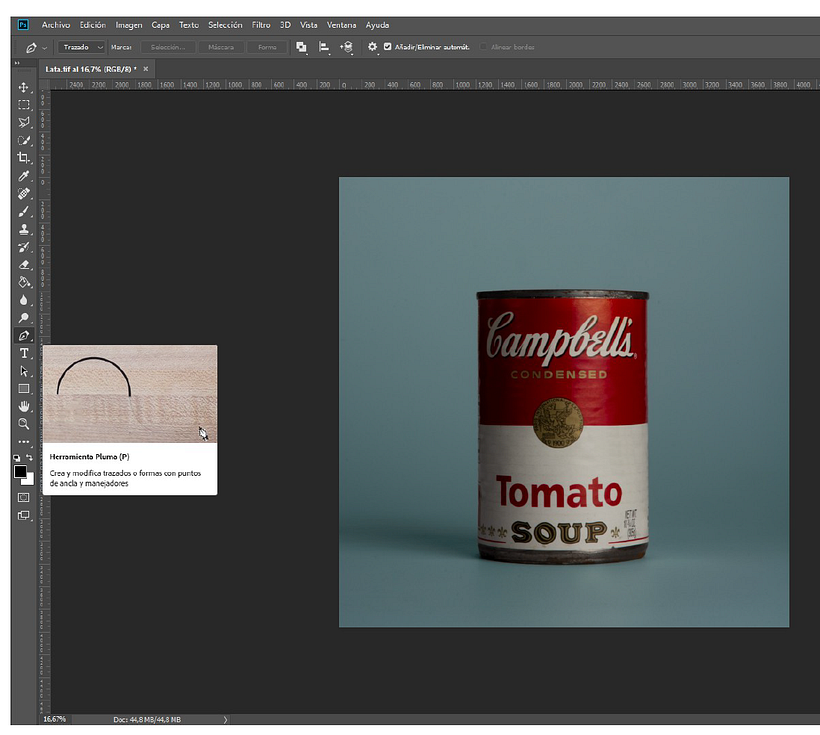Select the Paint Bucket tool
Screen dimensions: 820x735
click(x=24, y=282)
